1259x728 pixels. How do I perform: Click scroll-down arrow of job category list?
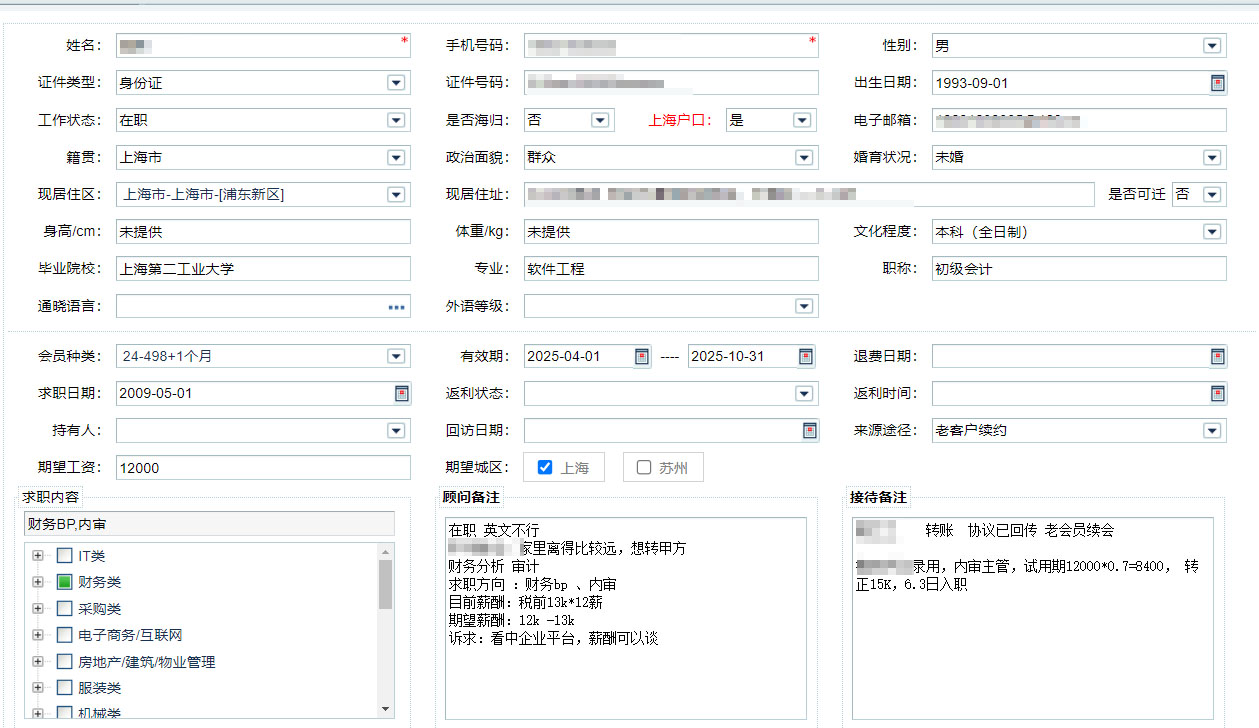point(386,708)
